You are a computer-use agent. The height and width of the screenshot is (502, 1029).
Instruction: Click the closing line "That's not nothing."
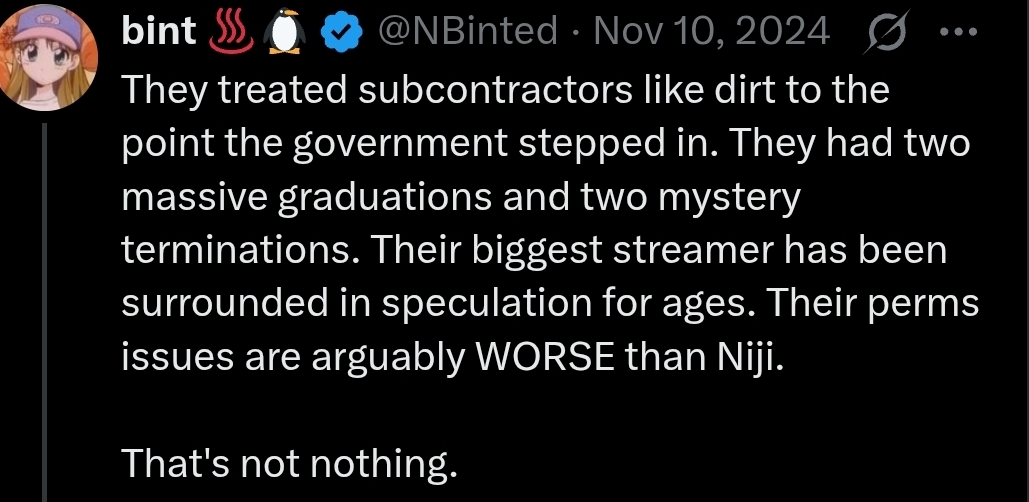290,463
